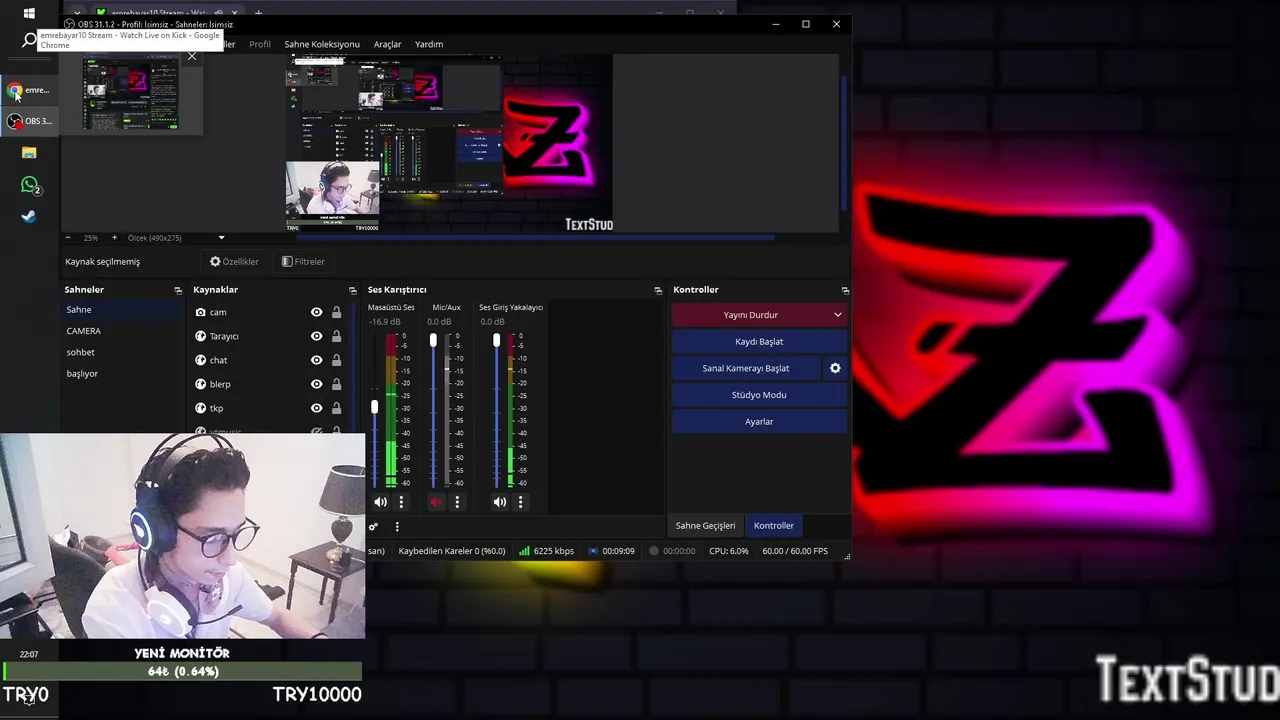
Task: Open WhatsApp from the taskbar
Action: tap(29, 185)
